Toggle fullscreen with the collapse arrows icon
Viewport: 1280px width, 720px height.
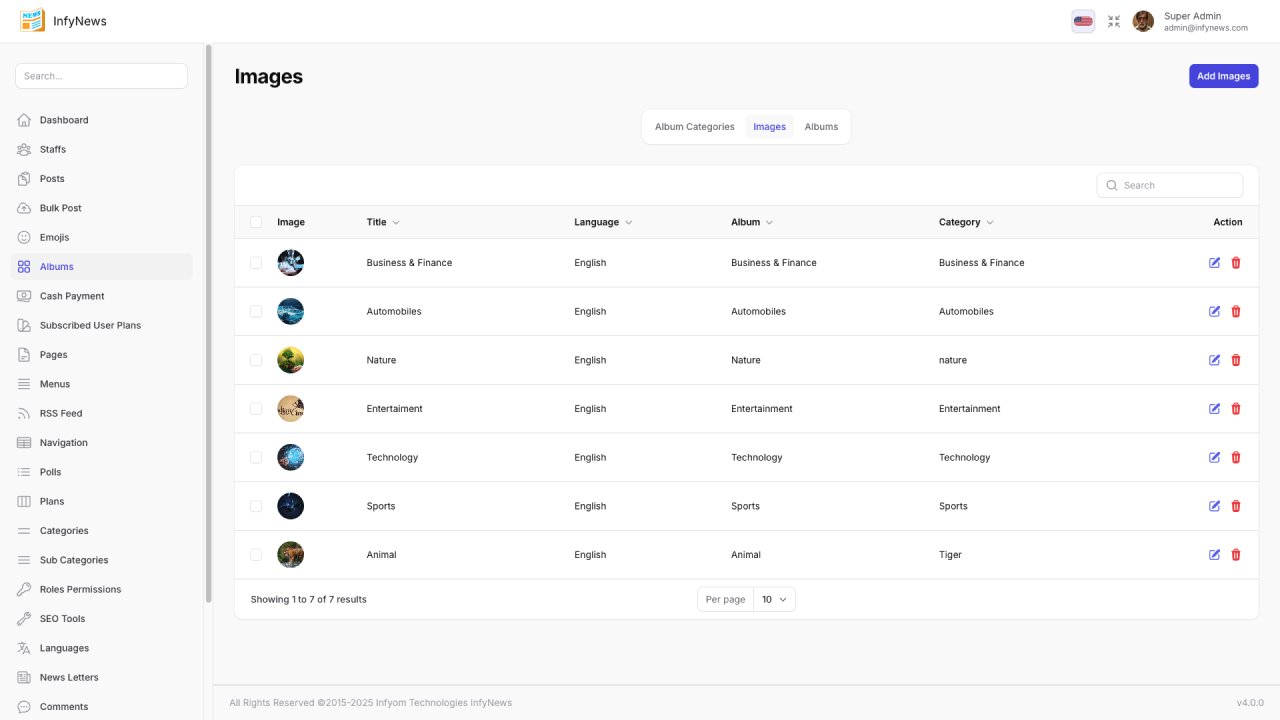coord(1114,21)
